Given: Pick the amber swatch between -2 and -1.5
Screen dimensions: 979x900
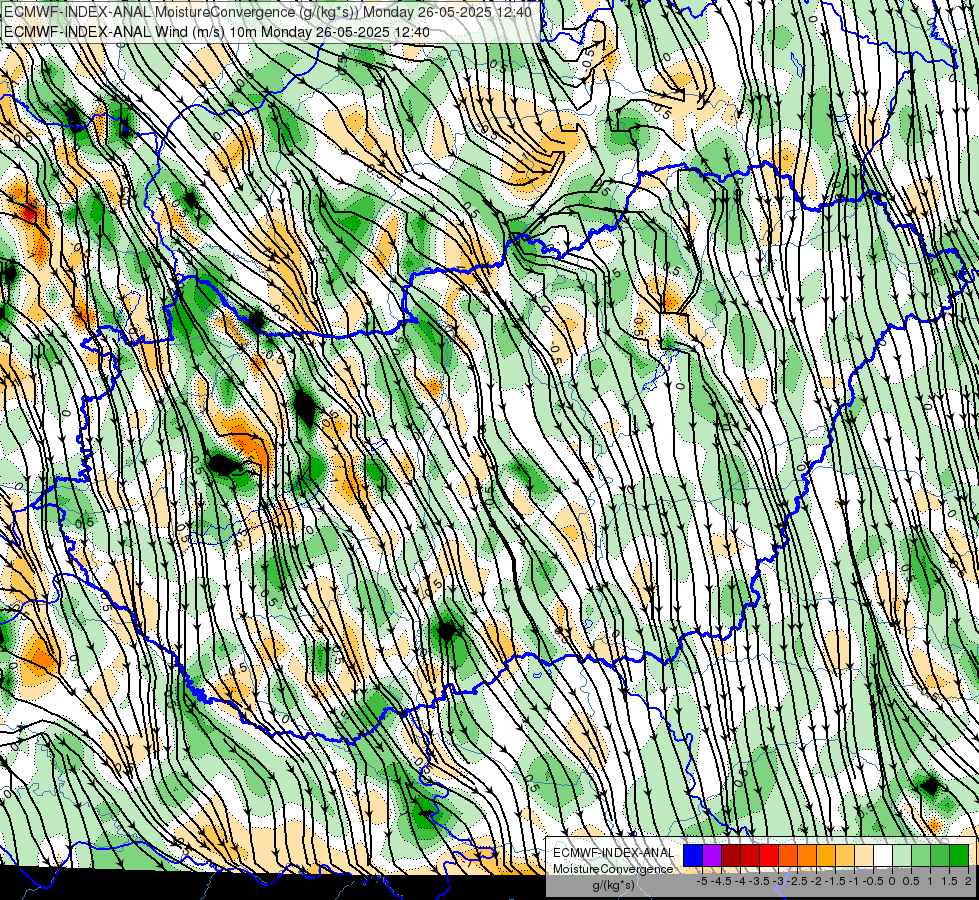Looking at the screenshot, I should 826,856.
